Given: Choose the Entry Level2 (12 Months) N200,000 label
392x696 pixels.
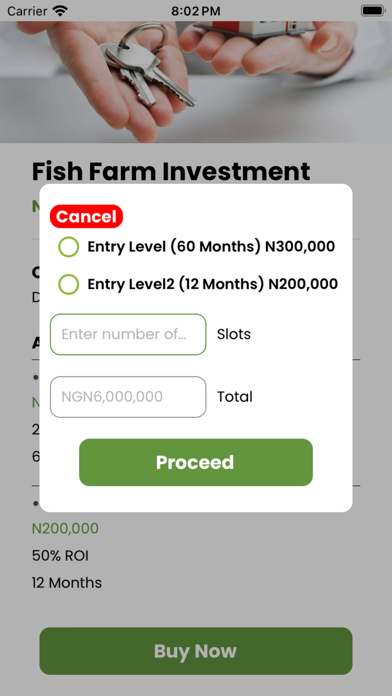Looking at the screenshot, I should click(213, 284).
